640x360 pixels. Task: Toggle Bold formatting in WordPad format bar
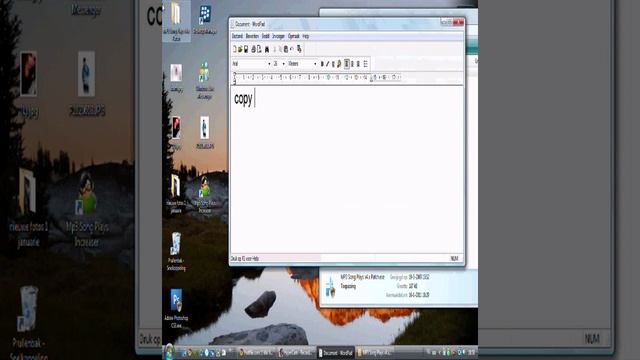tap(322, 64)
